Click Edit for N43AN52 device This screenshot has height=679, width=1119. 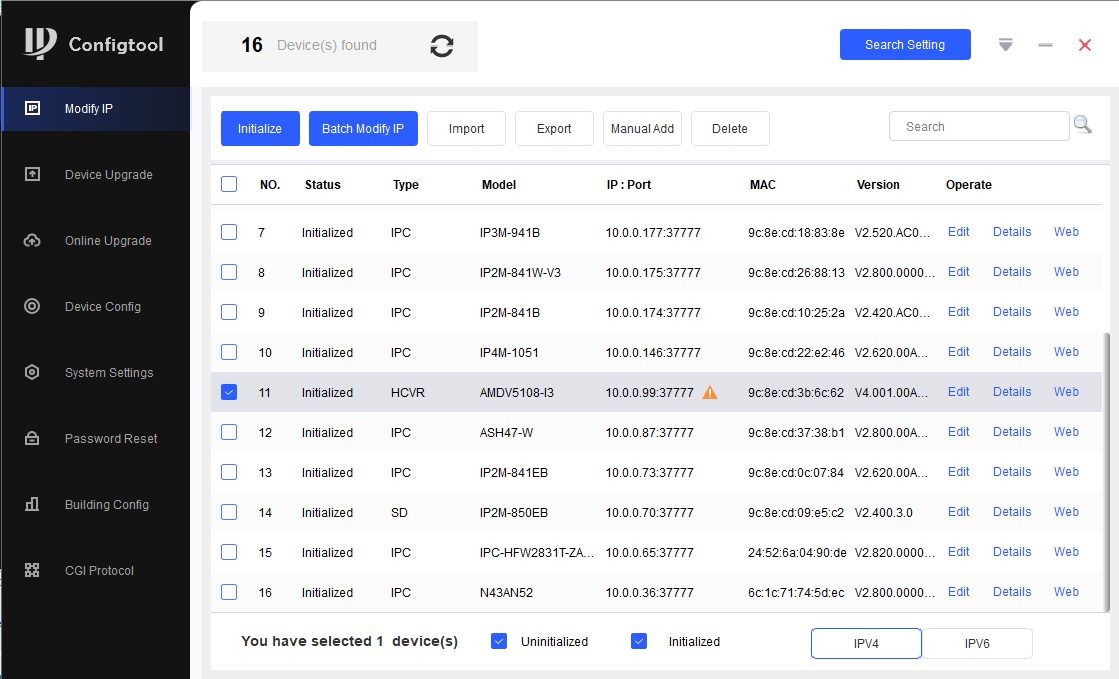point(958,592)
